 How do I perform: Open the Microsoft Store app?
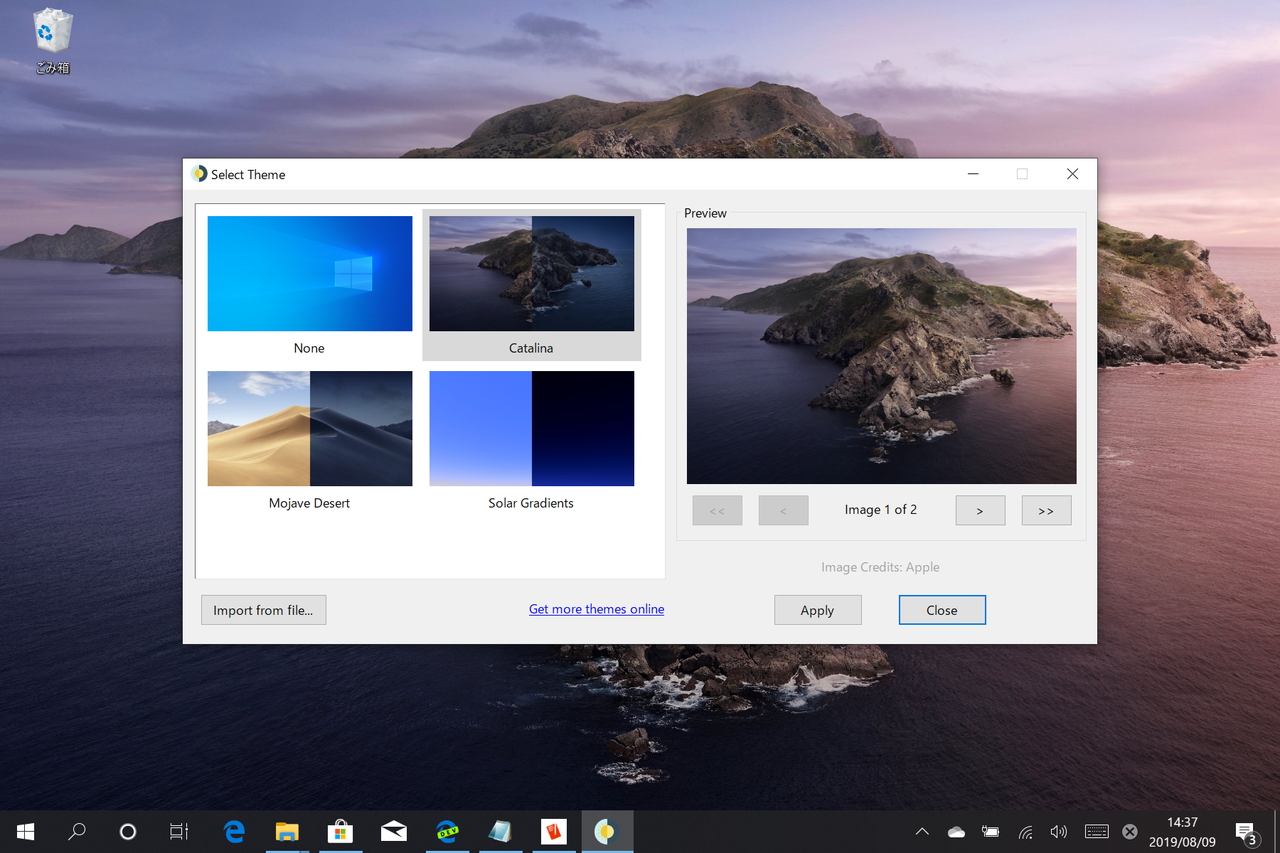tap(340, 831)
